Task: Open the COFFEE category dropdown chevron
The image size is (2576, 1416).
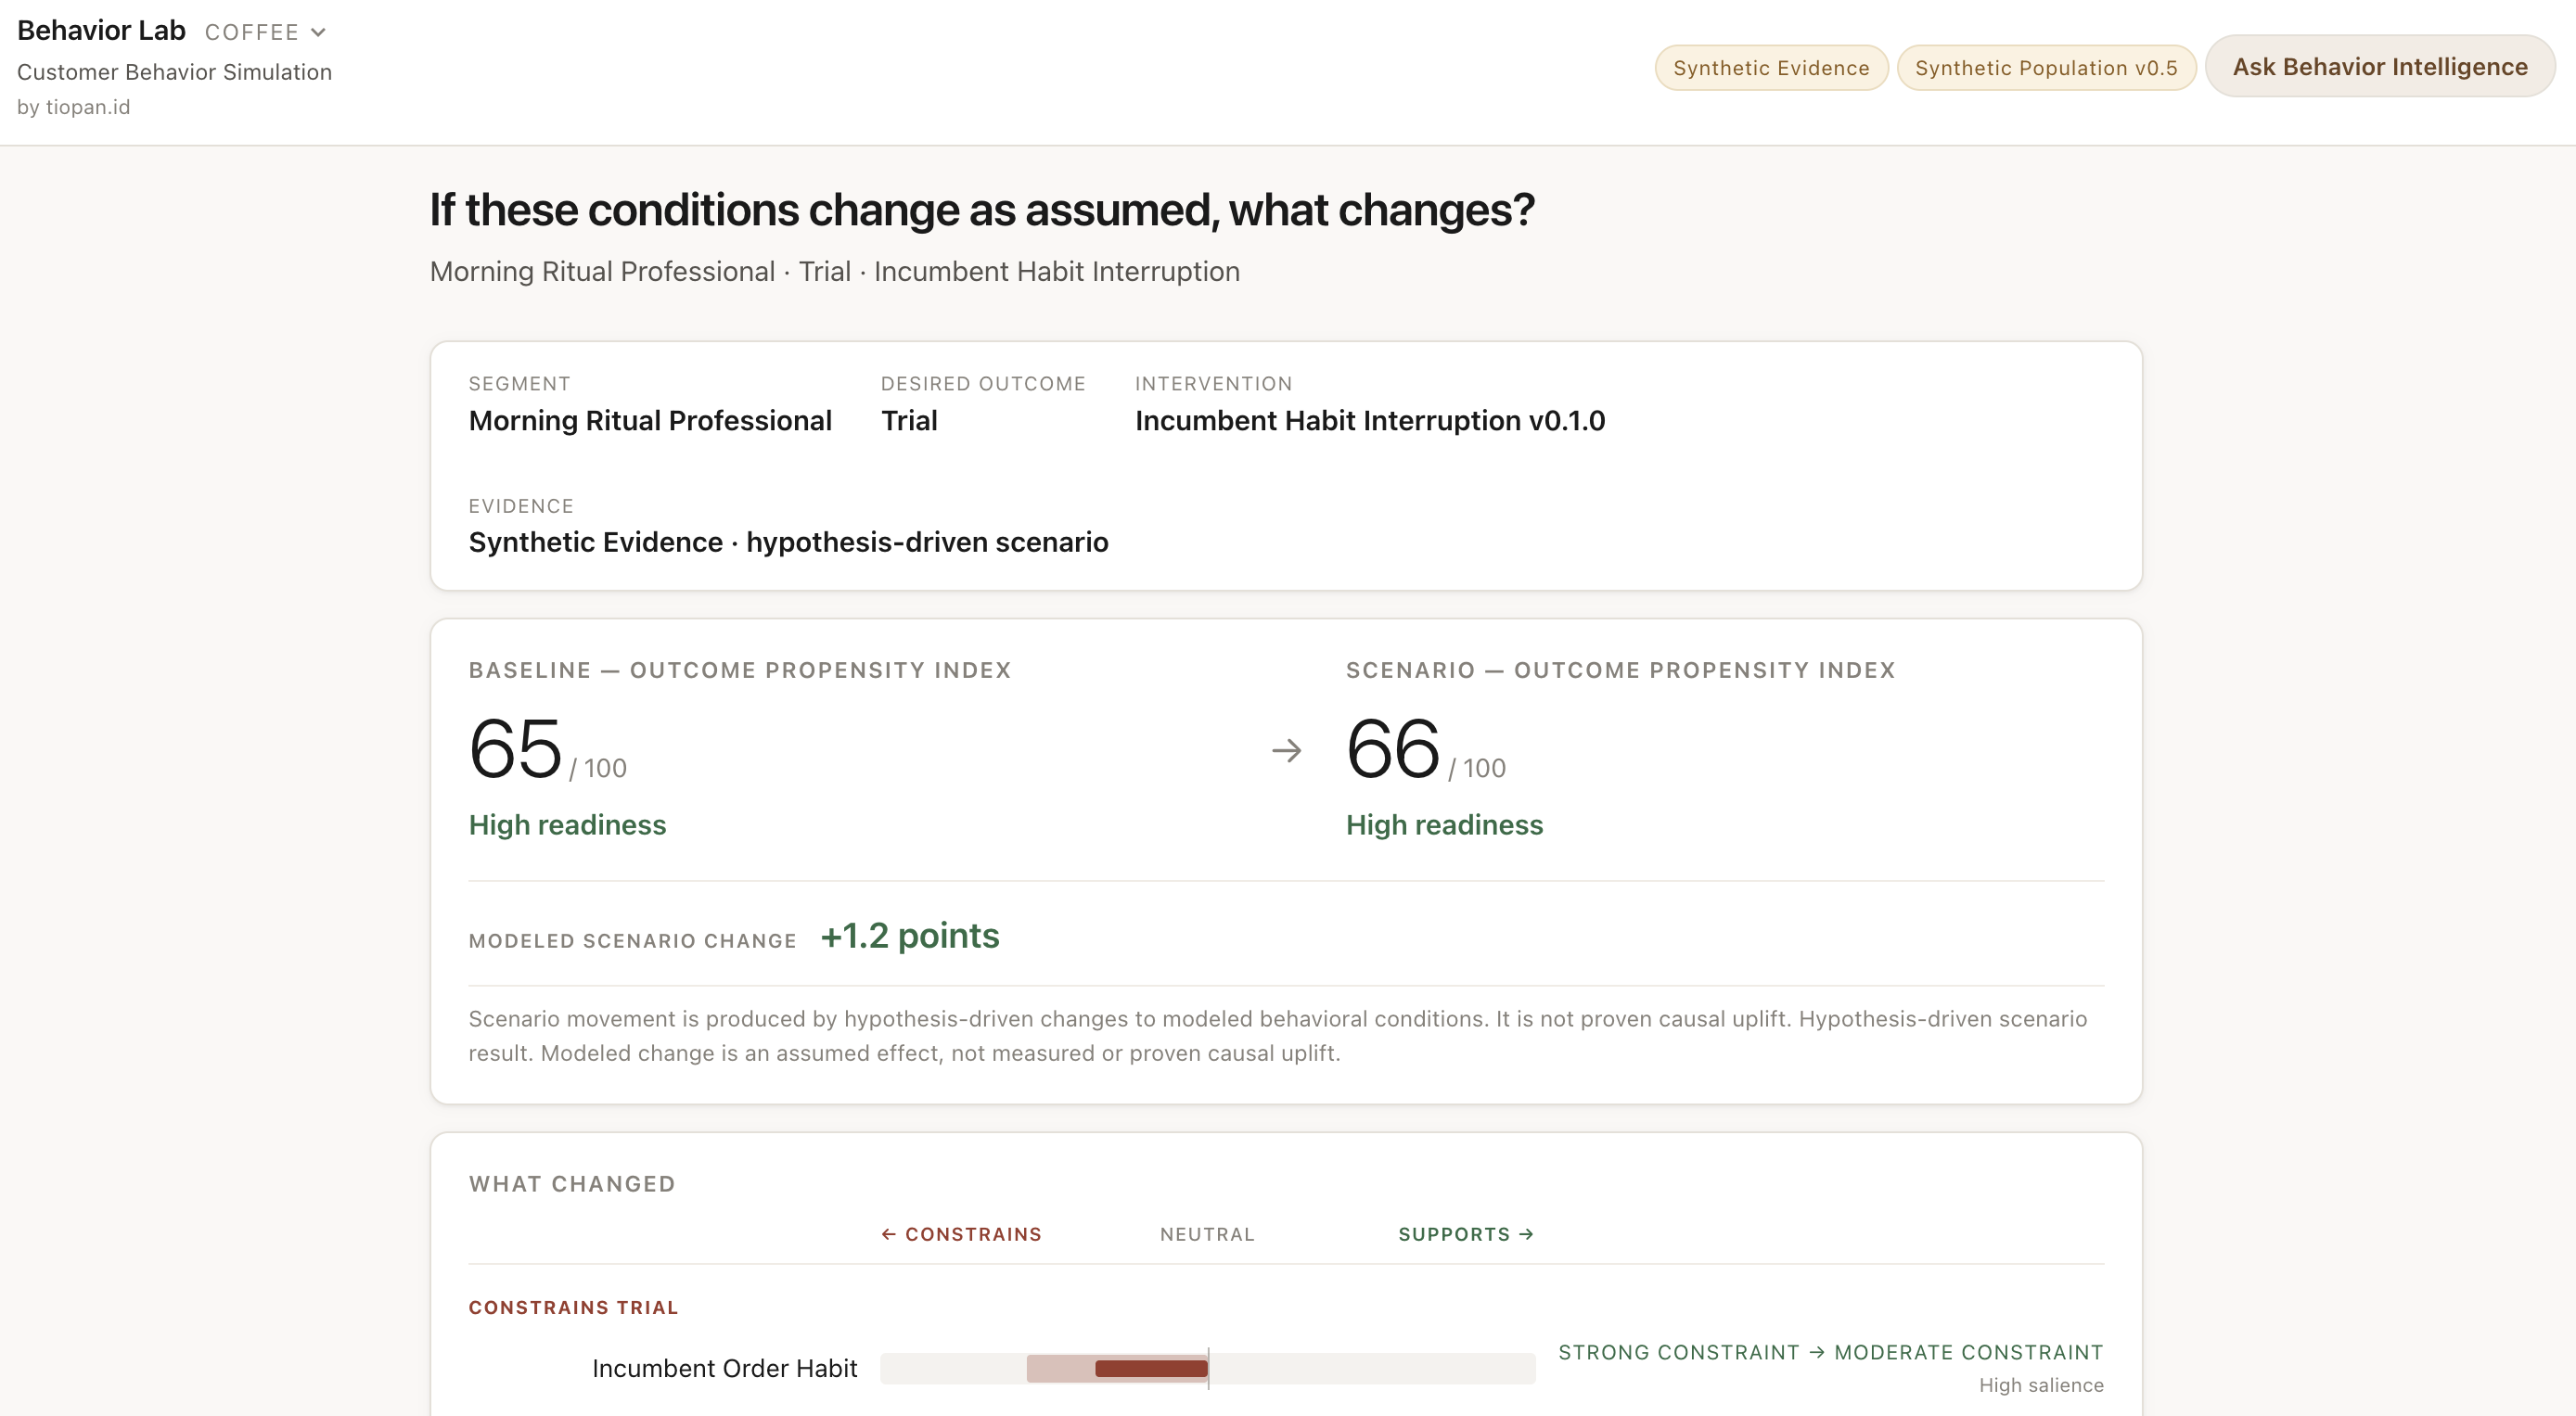Action: tap(318, 33)
